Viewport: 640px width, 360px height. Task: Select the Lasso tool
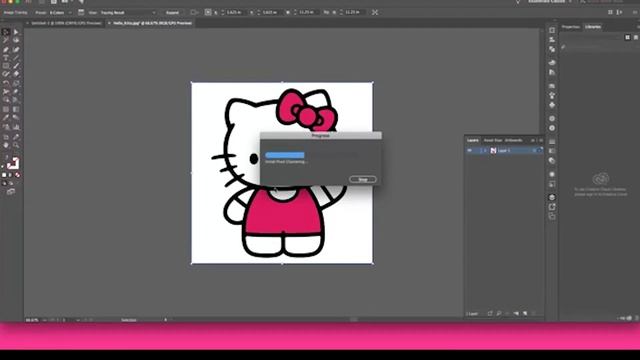pyautogui.click(x=16, y=40)
